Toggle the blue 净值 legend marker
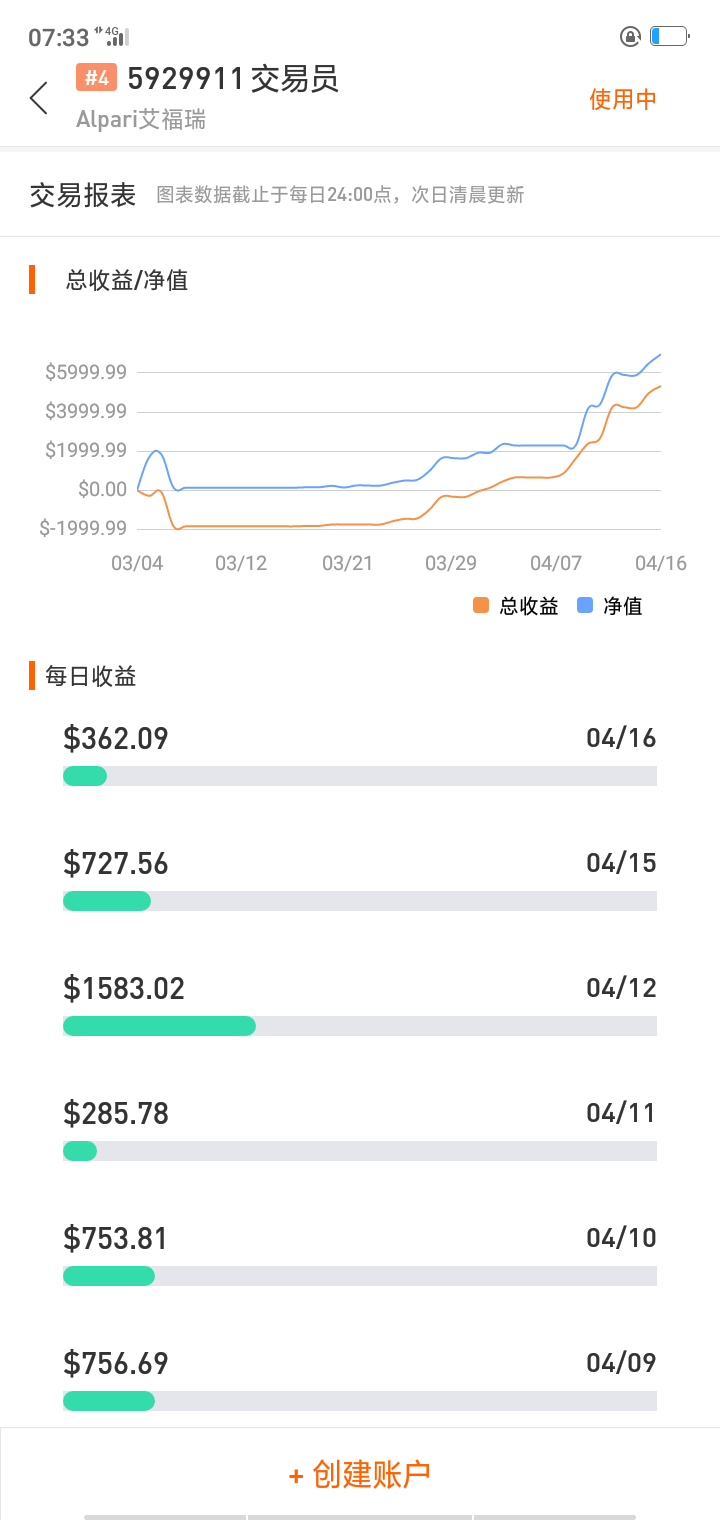 click(x=586, y=606)
